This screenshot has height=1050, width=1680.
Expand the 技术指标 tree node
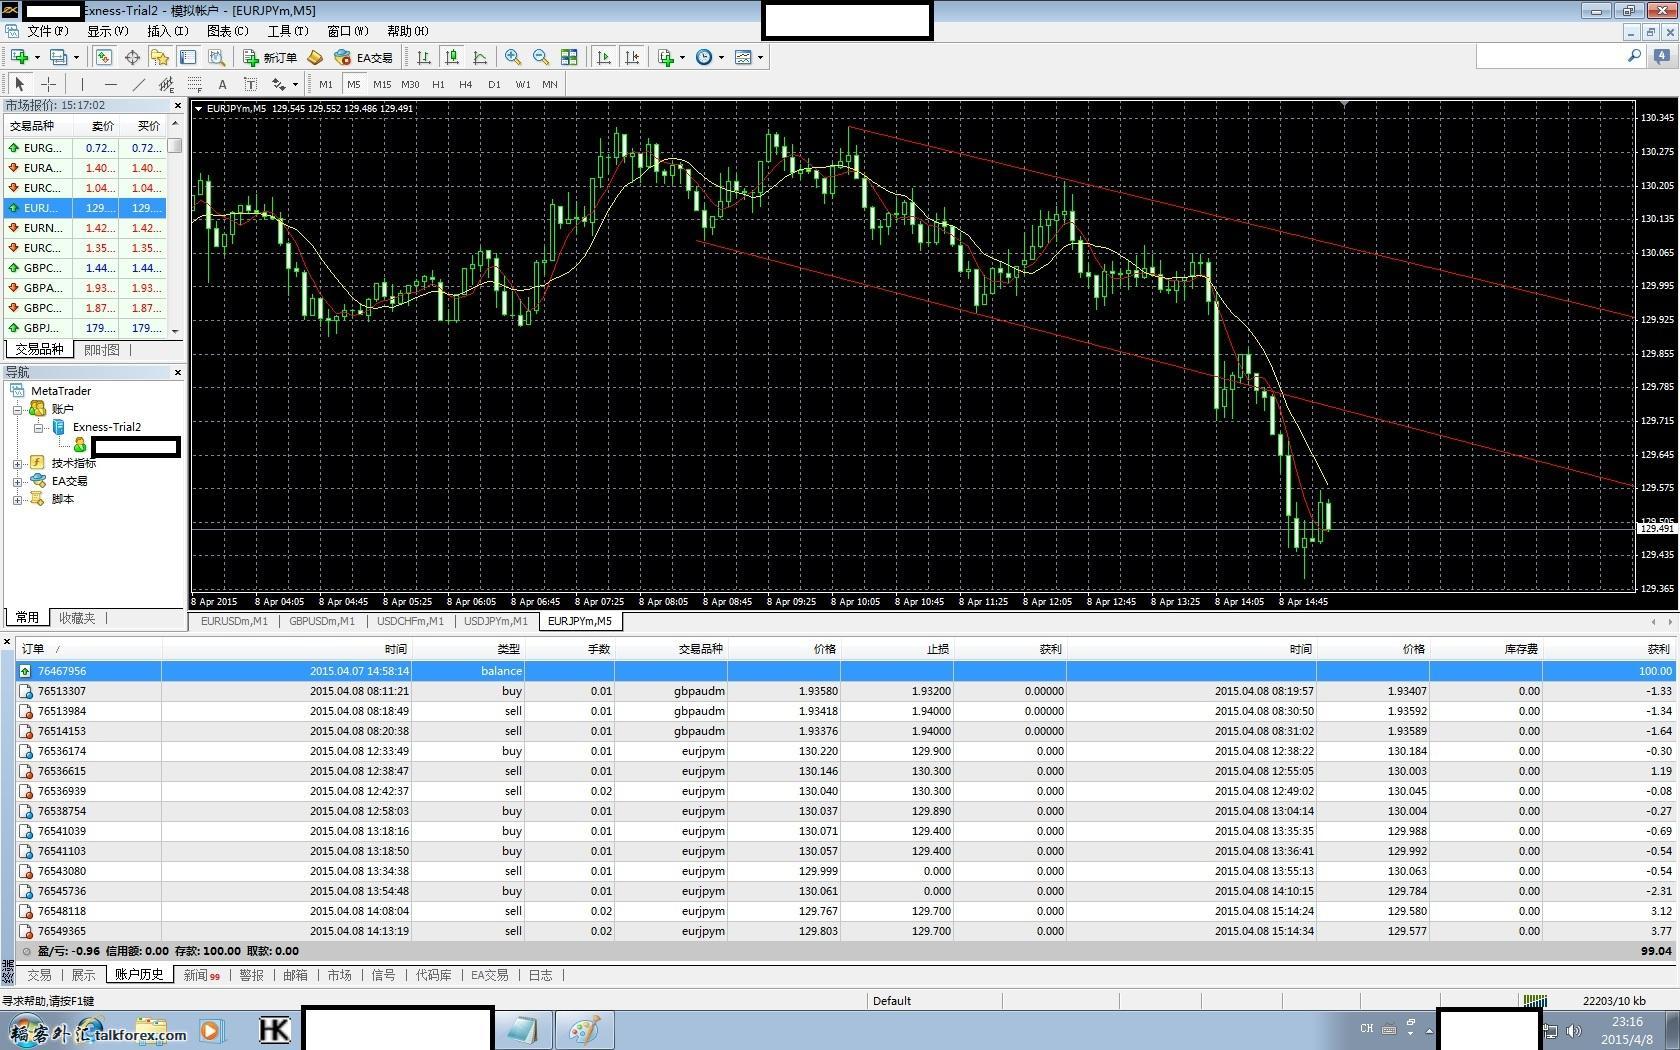click(x=17, y=463)
